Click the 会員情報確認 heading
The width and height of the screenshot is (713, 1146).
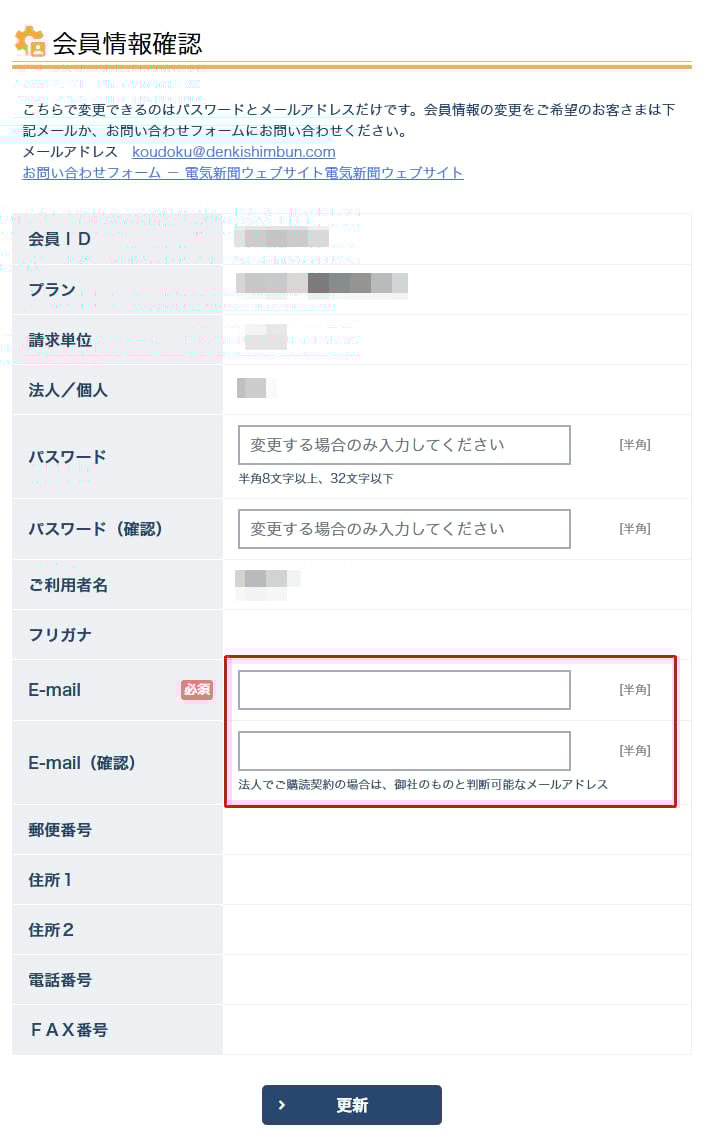(x=127, y=43)
